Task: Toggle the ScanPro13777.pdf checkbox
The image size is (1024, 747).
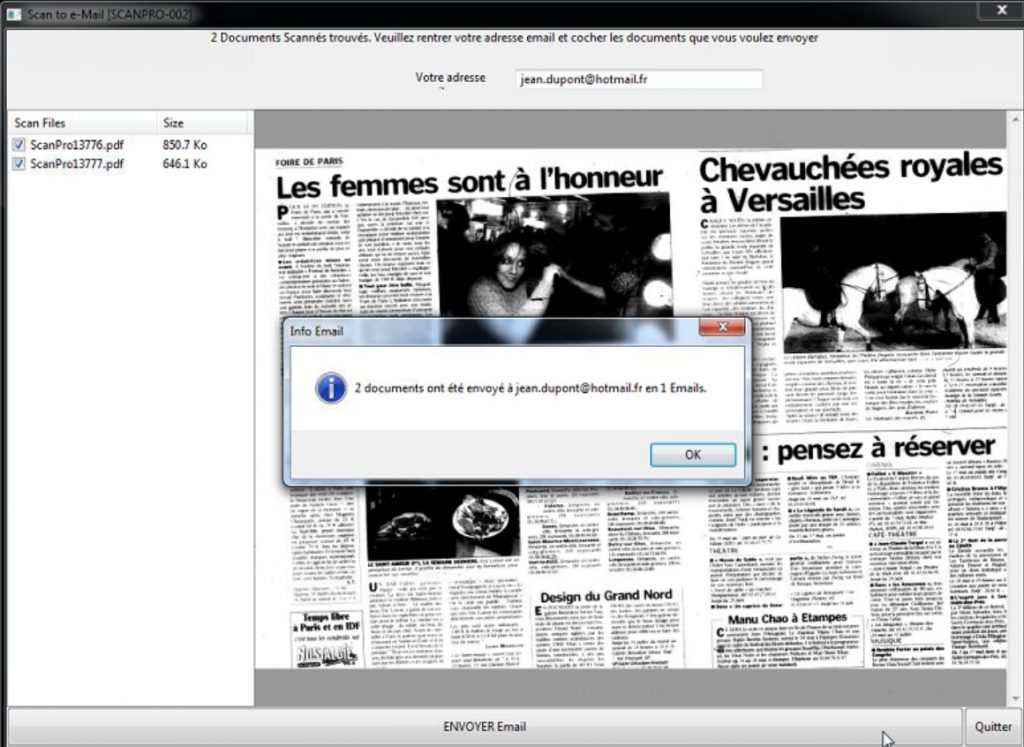Action: 19,164
